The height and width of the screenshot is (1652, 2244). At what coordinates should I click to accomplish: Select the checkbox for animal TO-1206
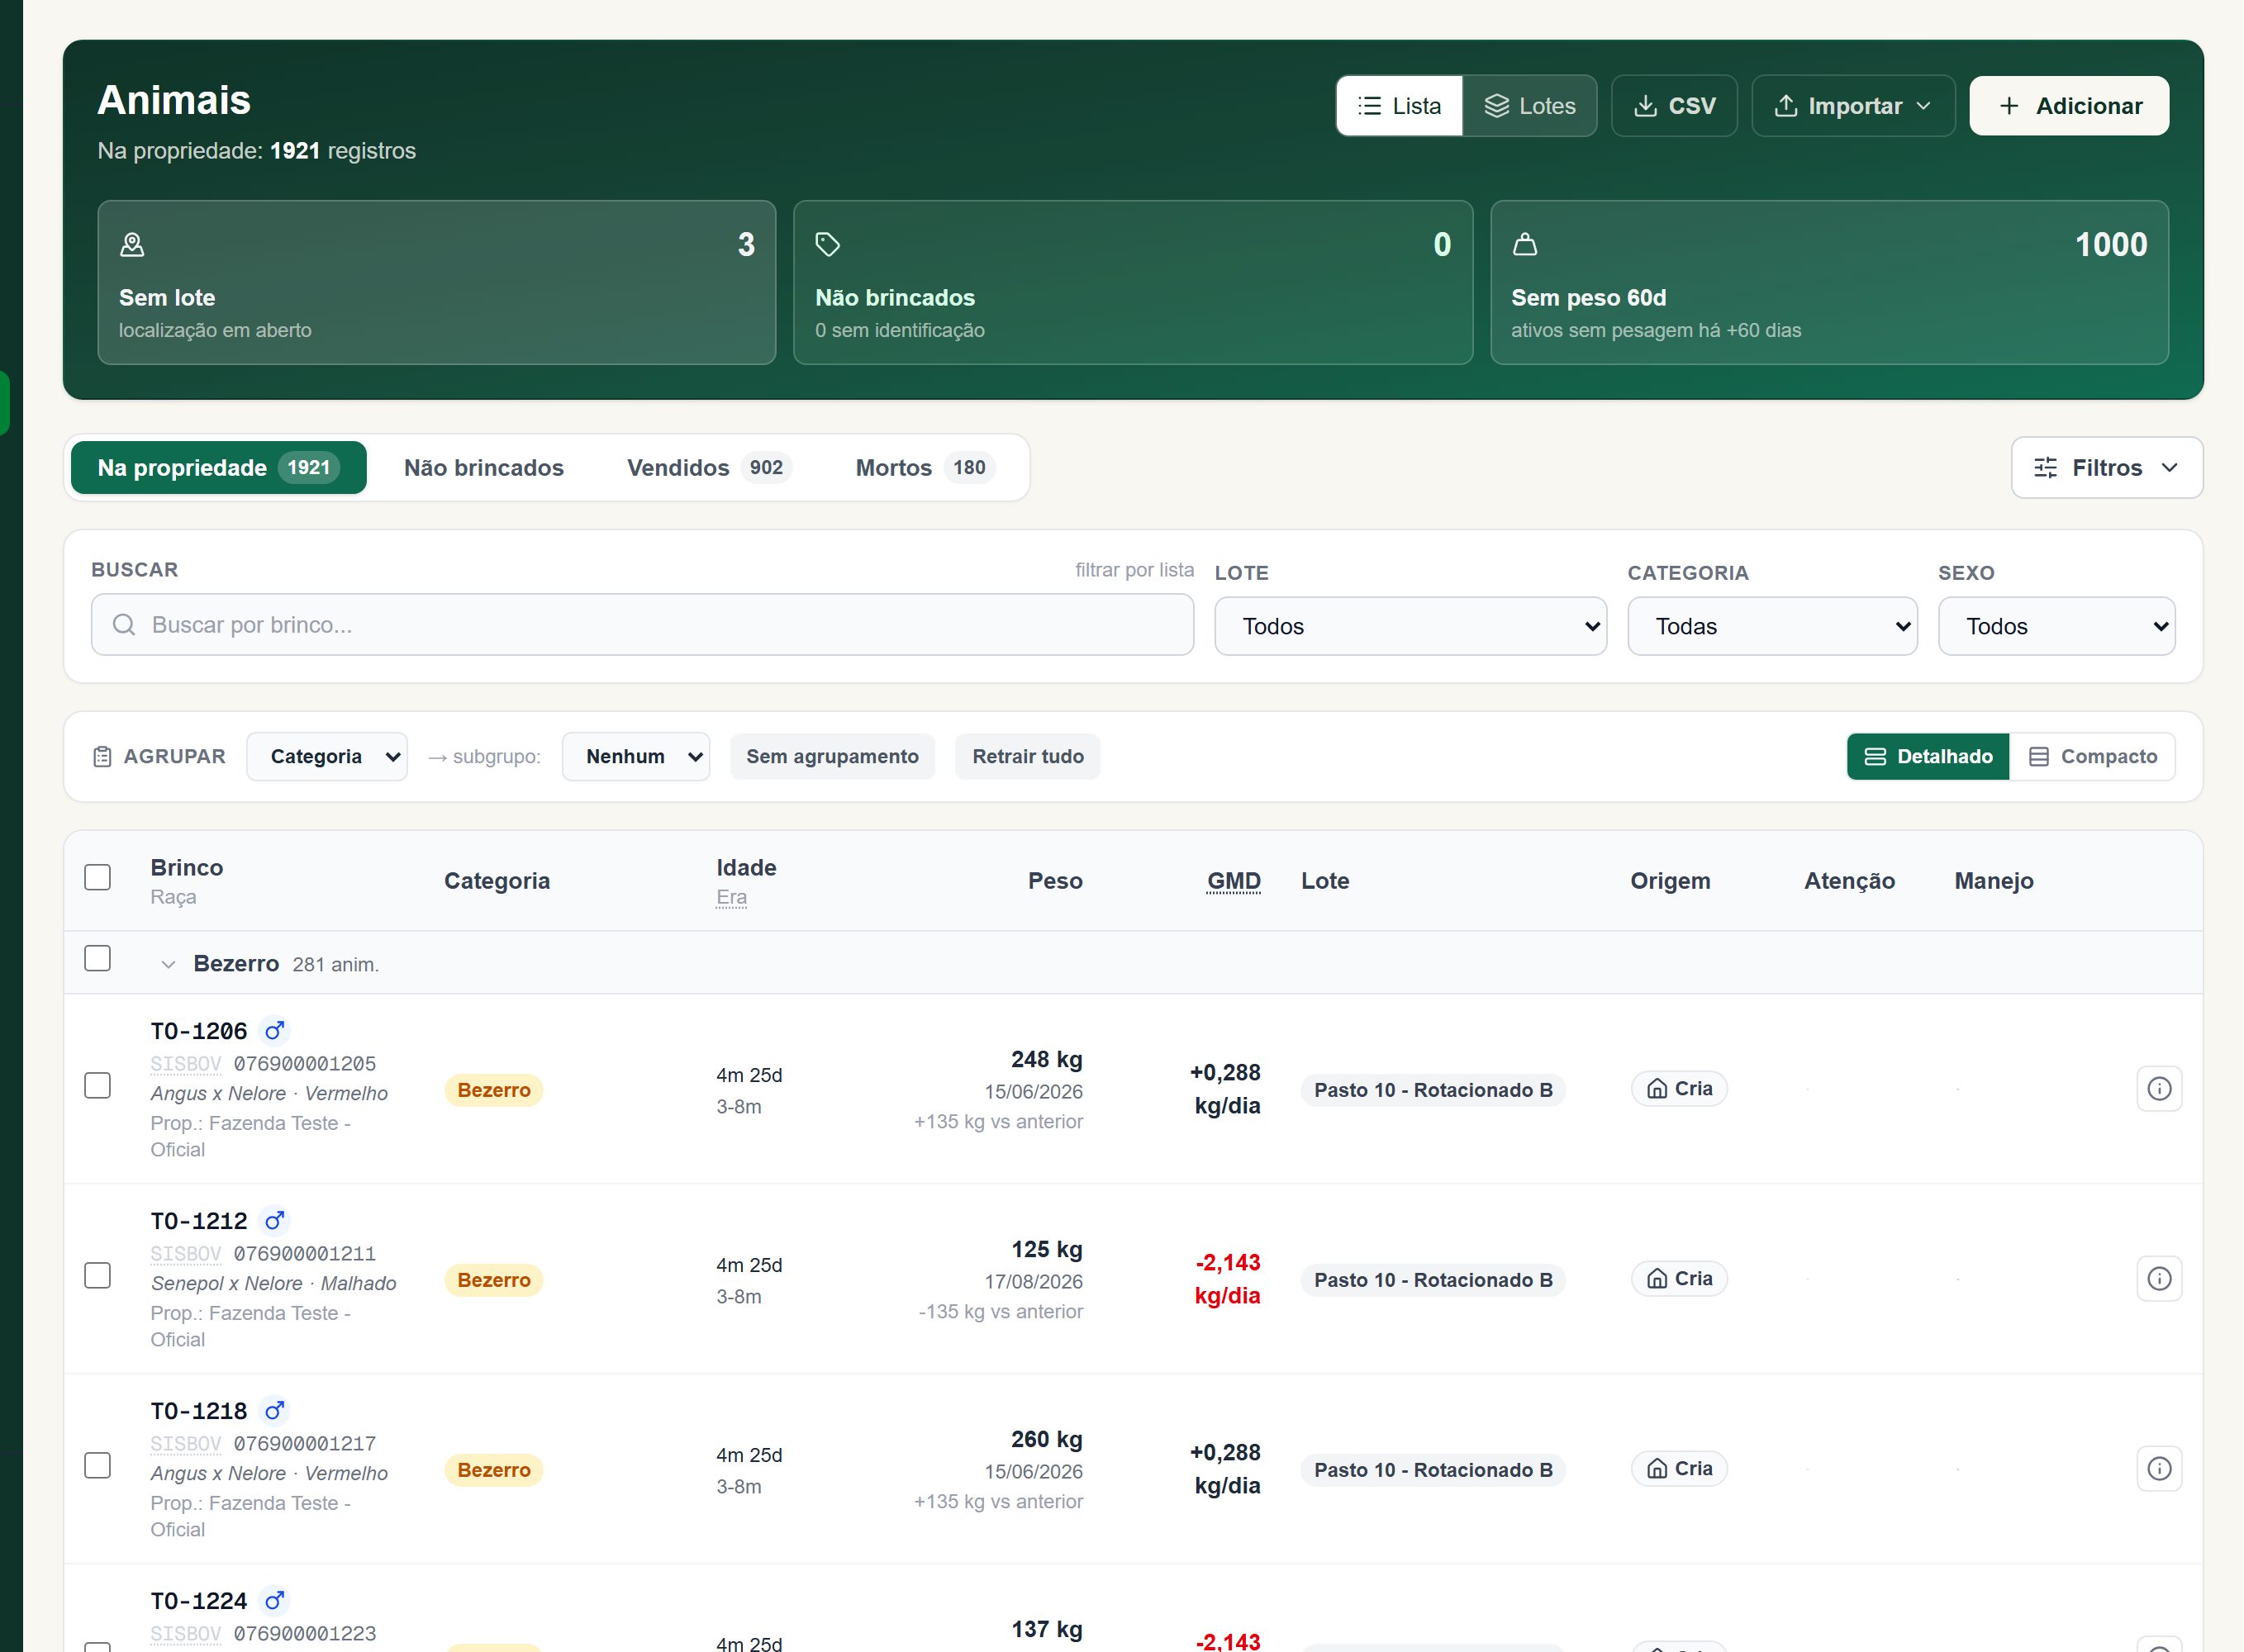click(98, 1085)
